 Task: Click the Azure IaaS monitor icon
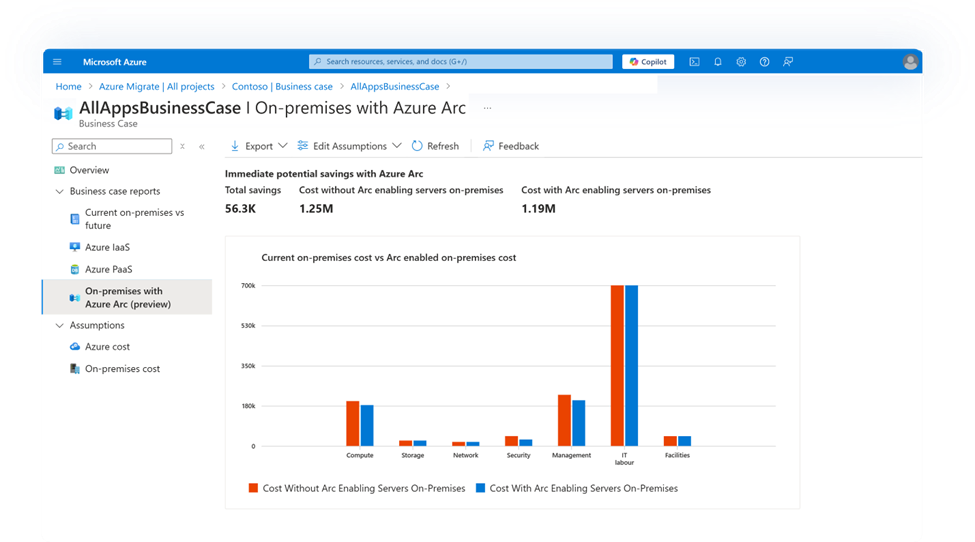coord(75,247)
